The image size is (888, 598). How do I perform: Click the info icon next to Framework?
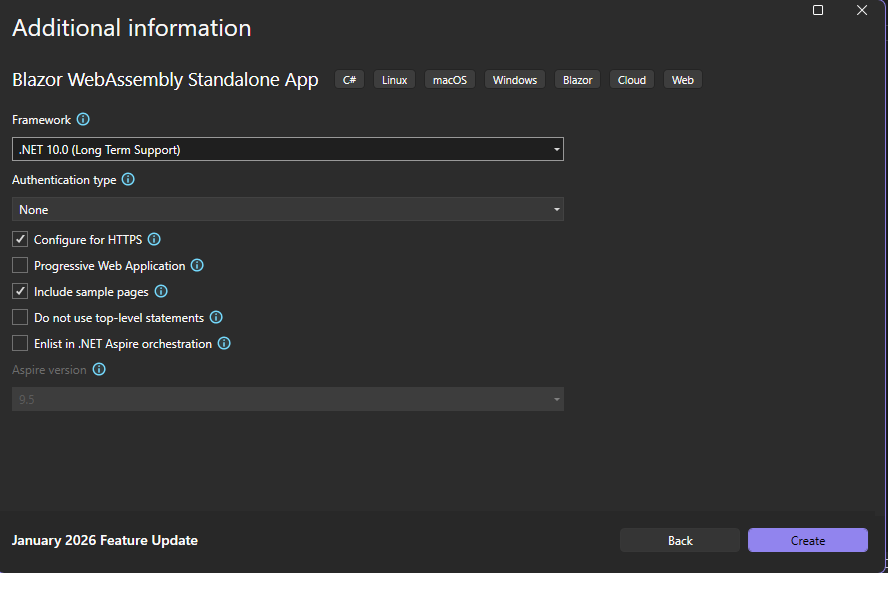coord(83,120)
